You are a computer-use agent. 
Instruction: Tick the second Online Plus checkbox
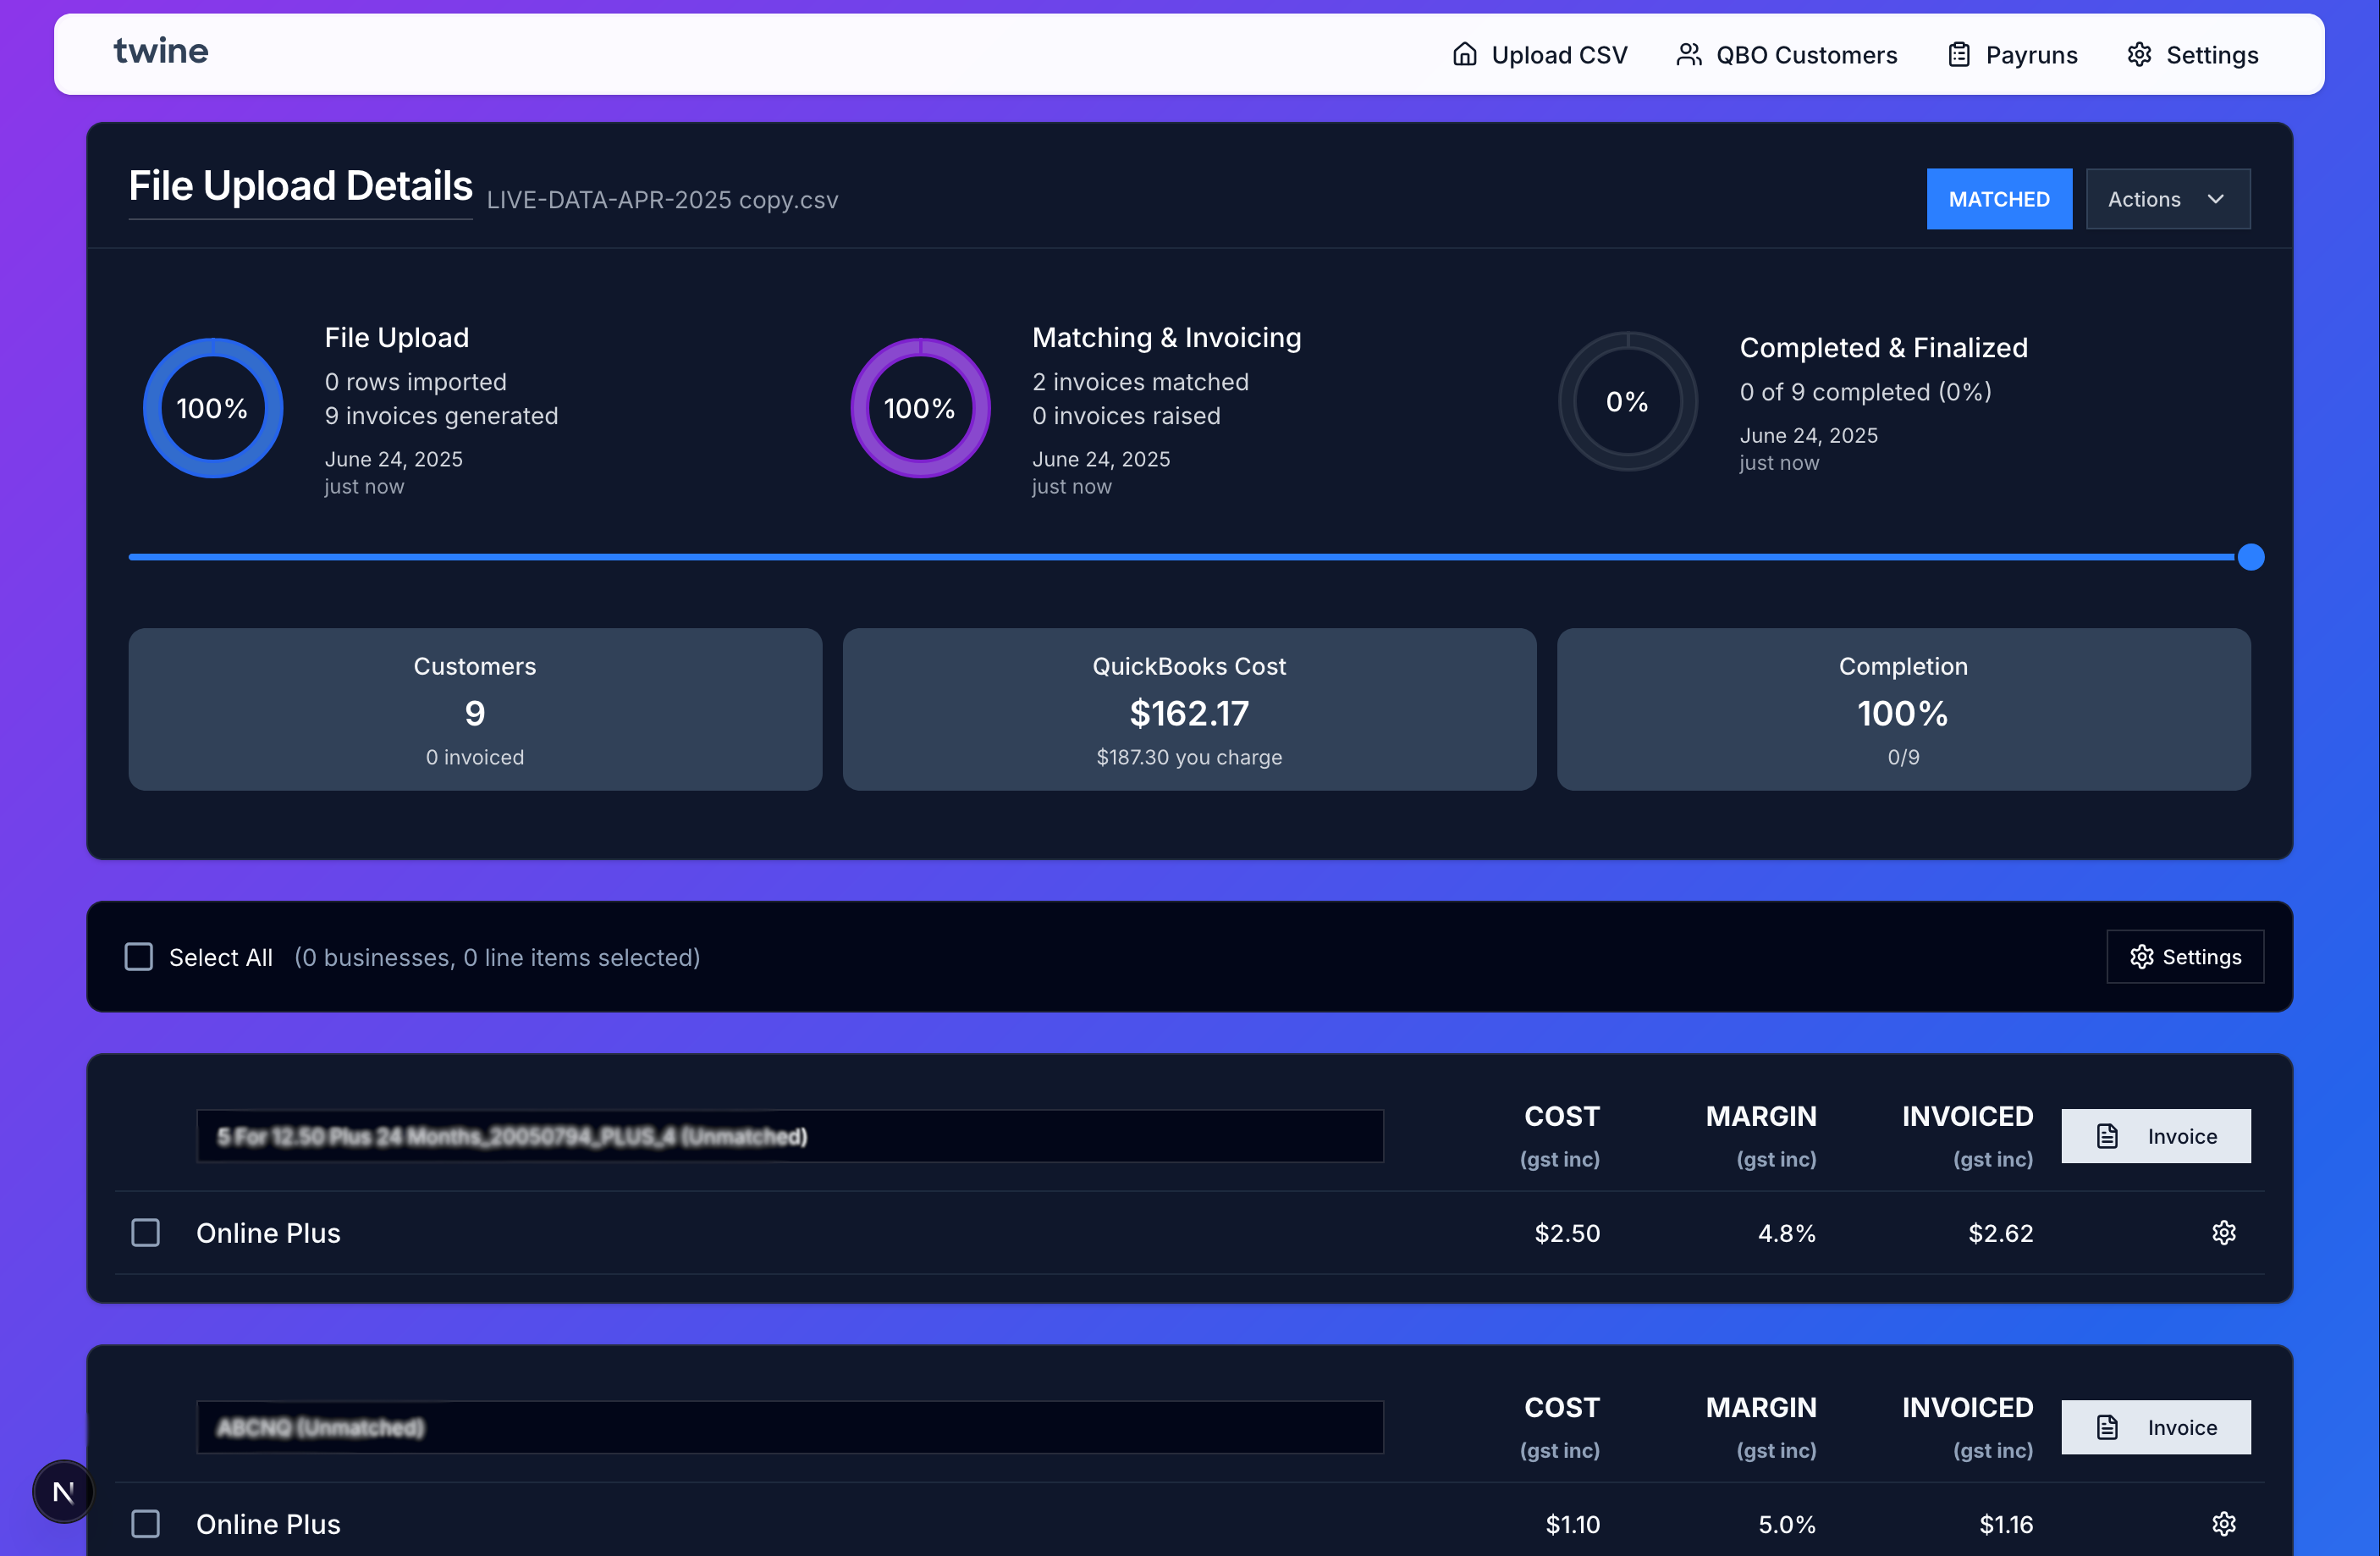coord(146,1523)
